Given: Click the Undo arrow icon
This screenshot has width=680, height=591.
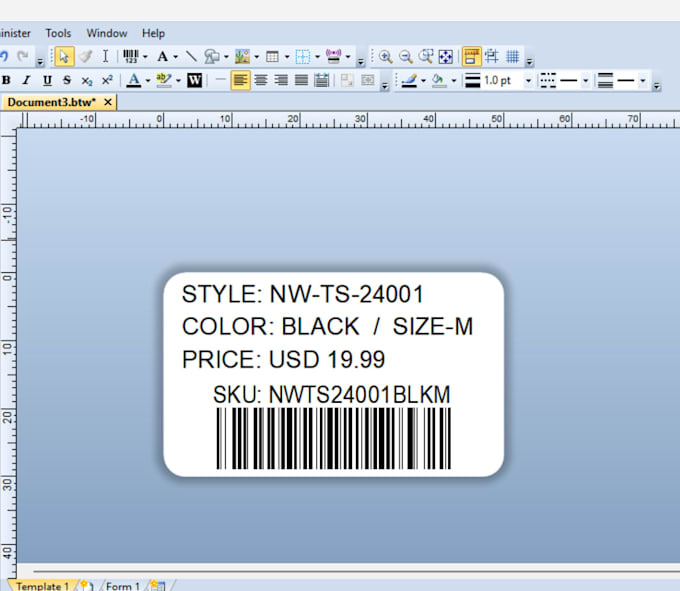Looking at the screenshot, I should coord(4,56).
